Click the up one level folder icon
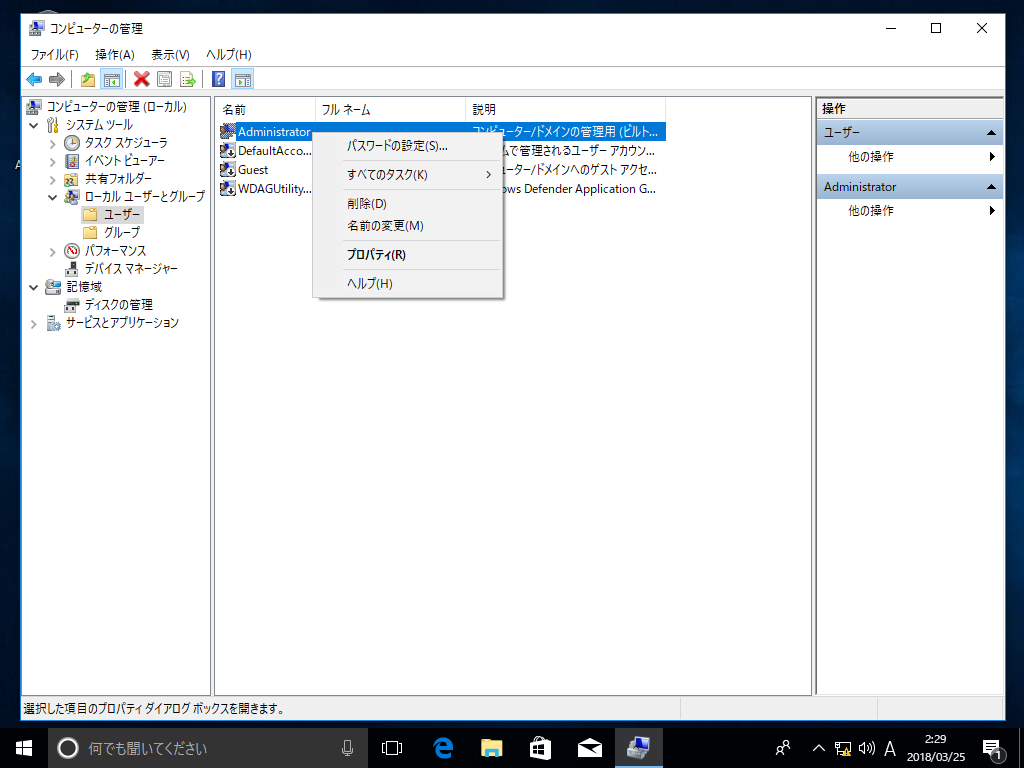This screenshot has height=768, width=1024. pos(88,79)
